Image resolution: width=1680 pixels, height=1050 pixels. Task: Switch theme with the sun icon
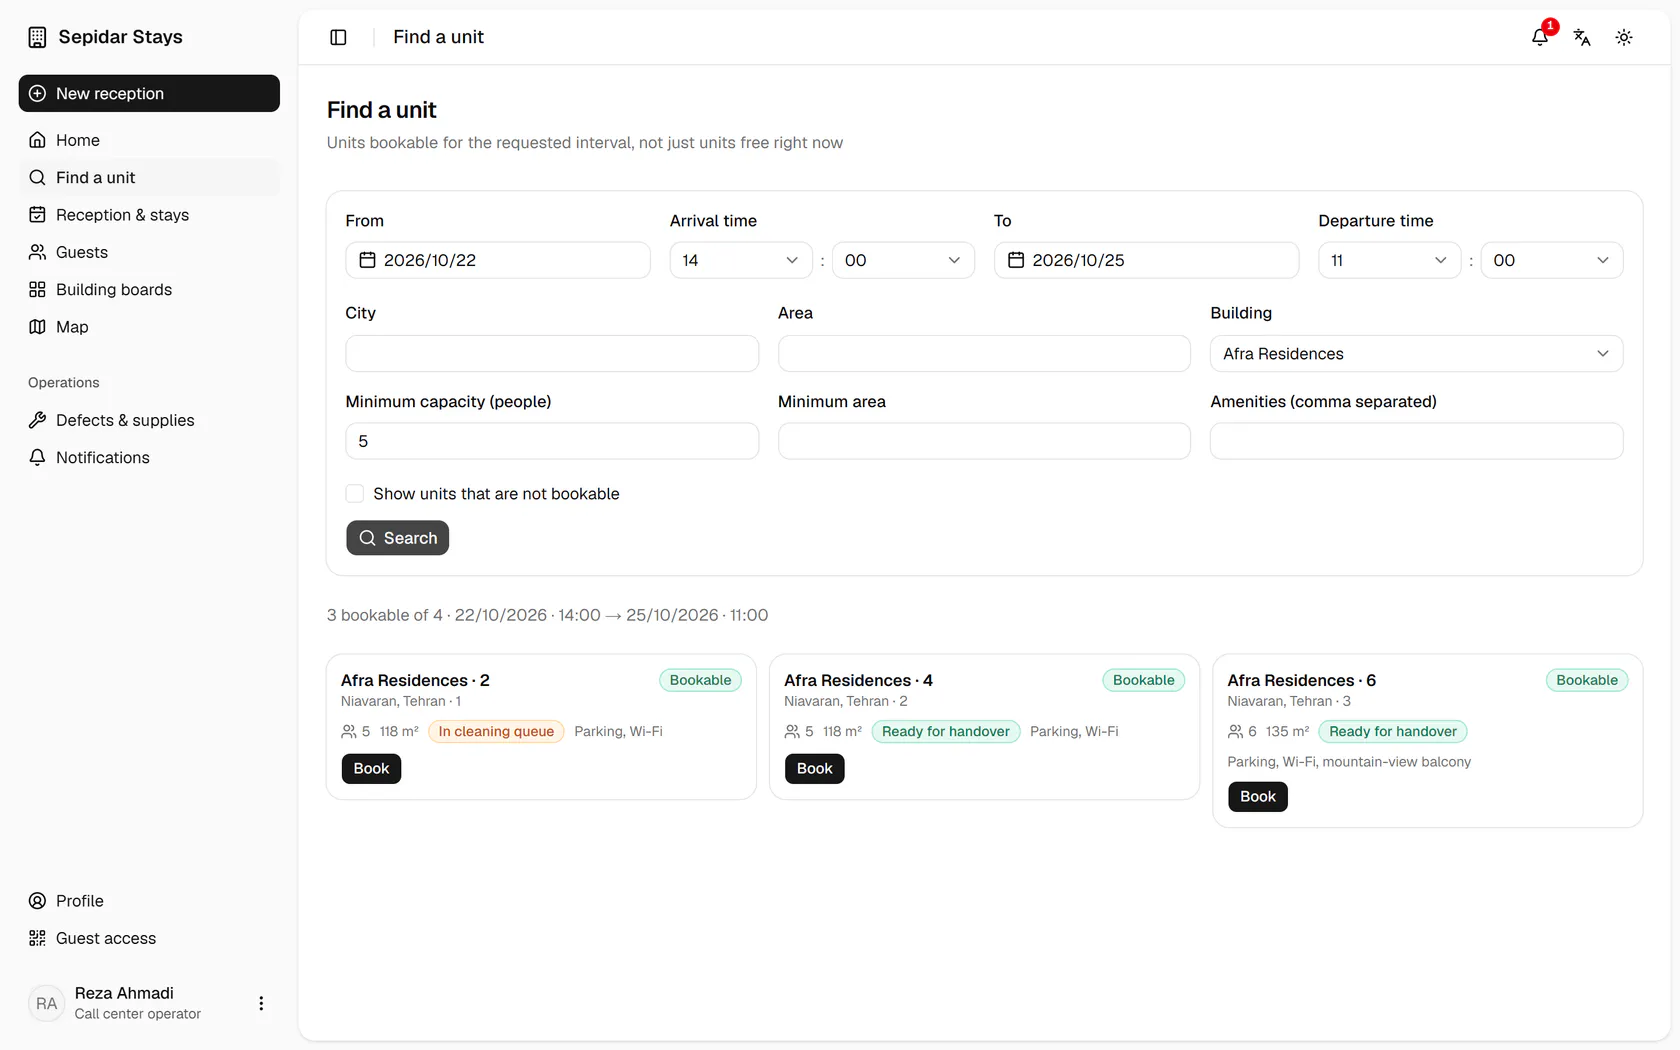pyautogui.click(x=1624, y=37)
